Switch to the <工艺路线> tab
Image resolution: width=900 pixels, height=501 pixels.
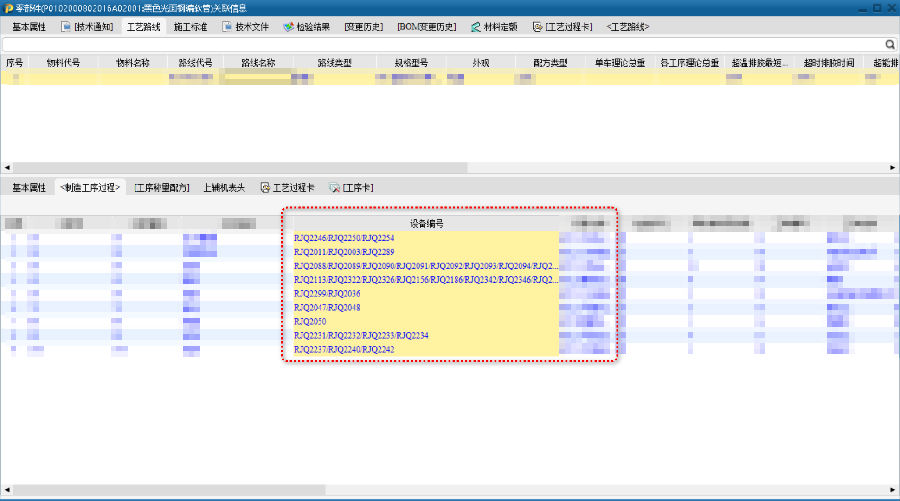[x=627, y=27]
